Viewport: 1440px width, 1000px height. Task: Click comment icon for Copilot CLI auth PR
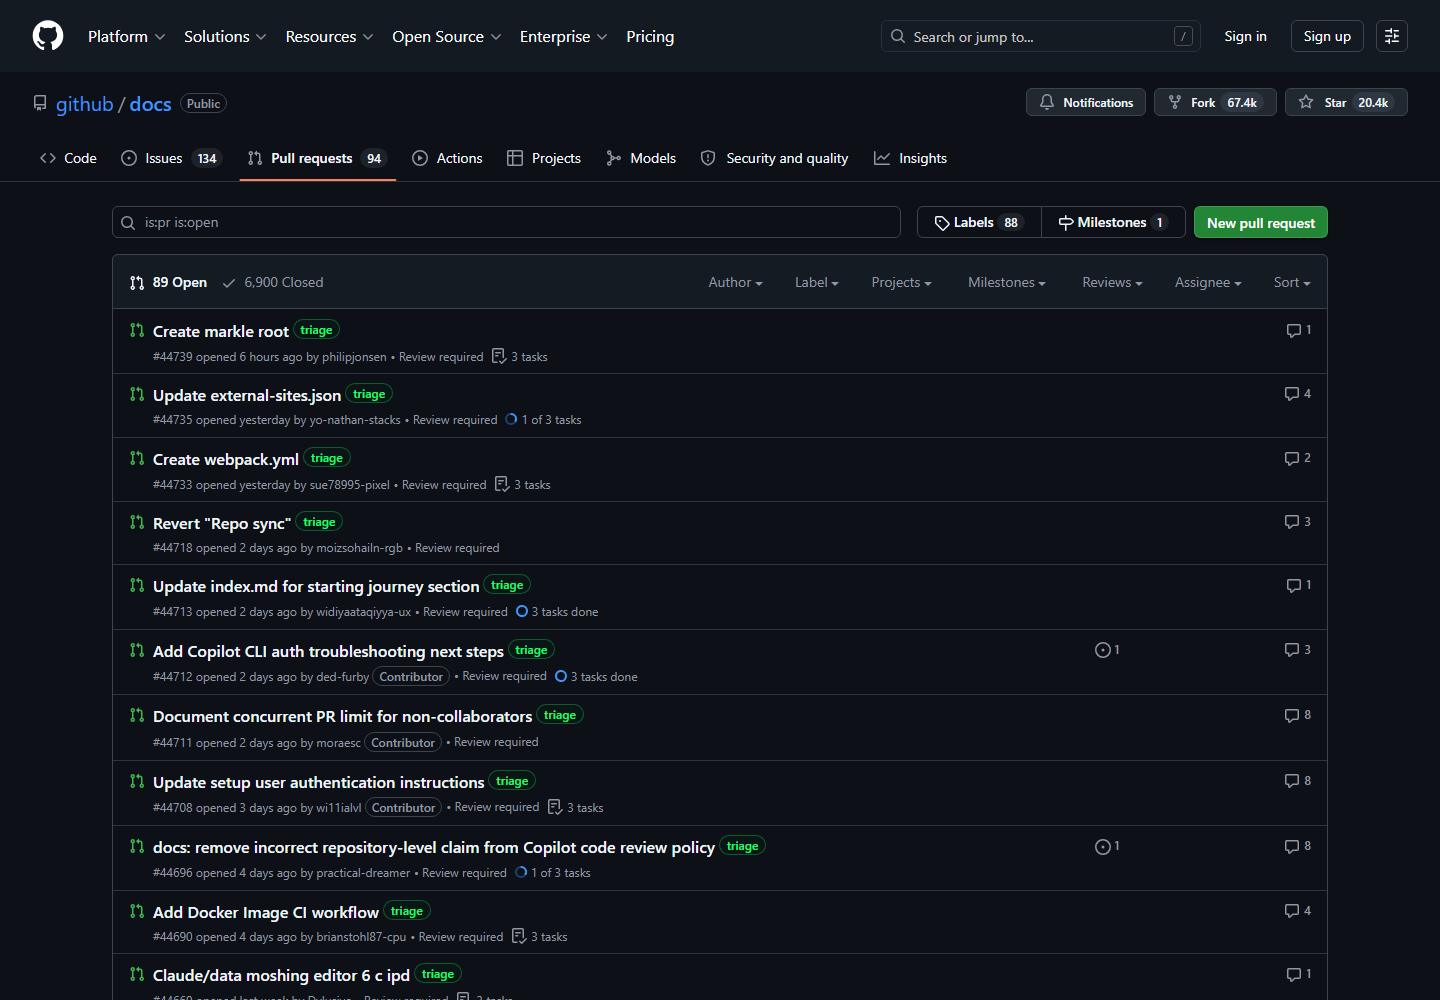coord(1292,650)
